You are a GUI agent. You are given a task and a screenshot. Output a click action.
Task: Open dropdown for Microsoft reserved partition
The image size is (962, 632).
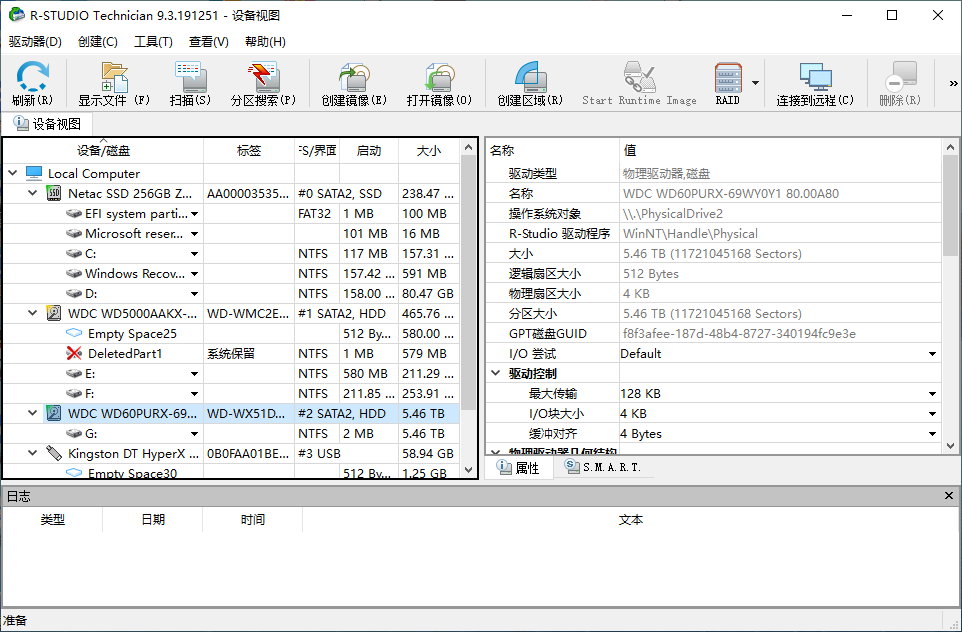point(194,234)
